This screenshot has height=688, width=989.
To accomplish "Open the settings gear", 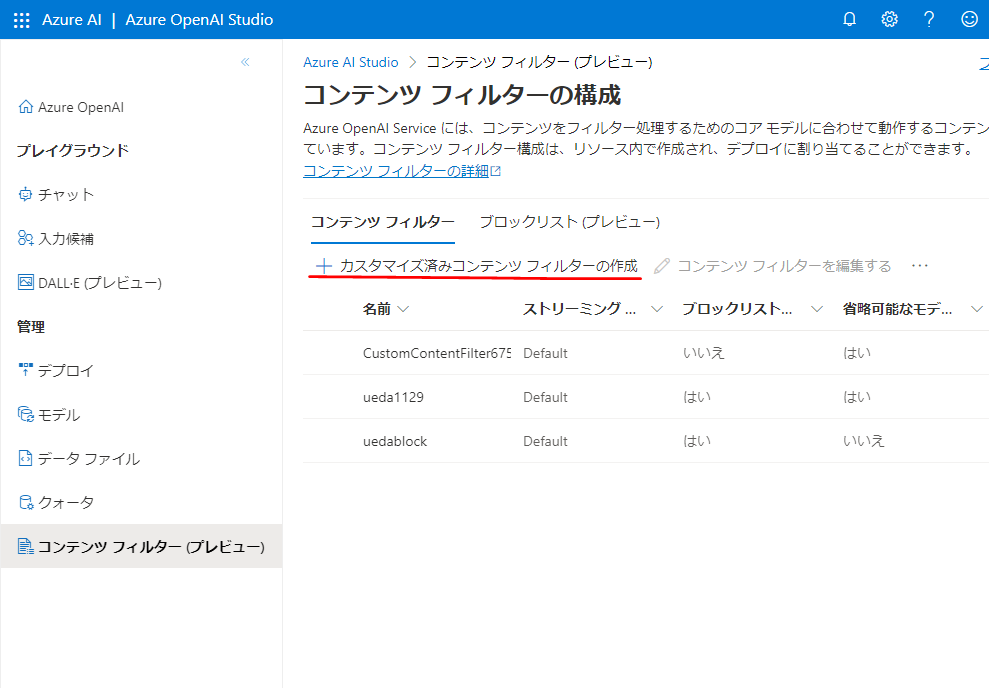I will [889, 20].
